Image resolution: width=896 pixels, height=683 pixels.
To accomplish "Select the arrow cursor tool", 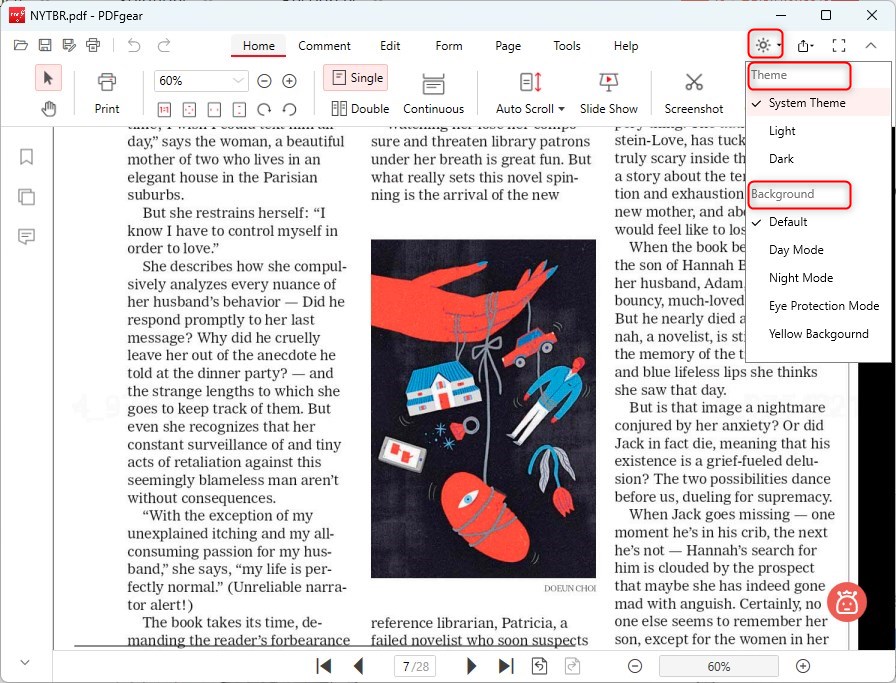I will click(48, 78).
